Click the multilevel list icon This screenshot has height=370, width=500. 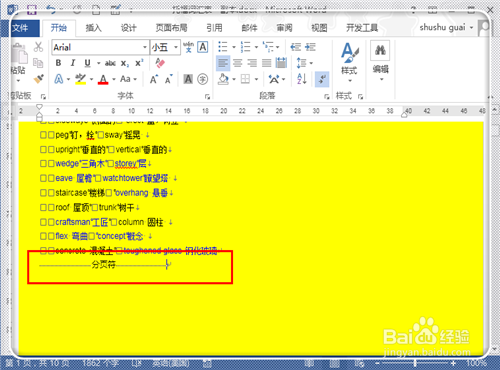(x=268, y=47)
